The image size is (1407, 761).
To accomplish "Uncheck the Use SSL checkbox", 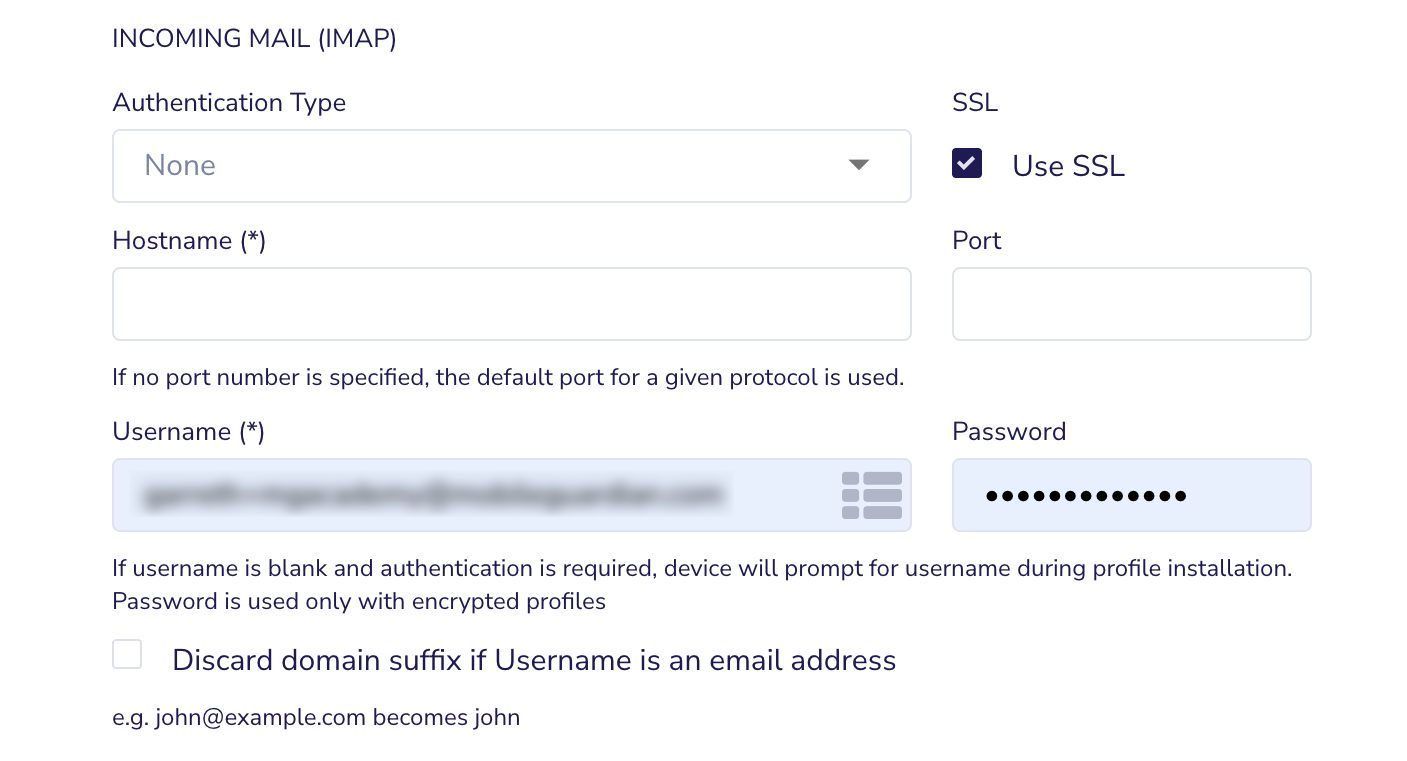I will pyautogui.click(x=967, y=164).
